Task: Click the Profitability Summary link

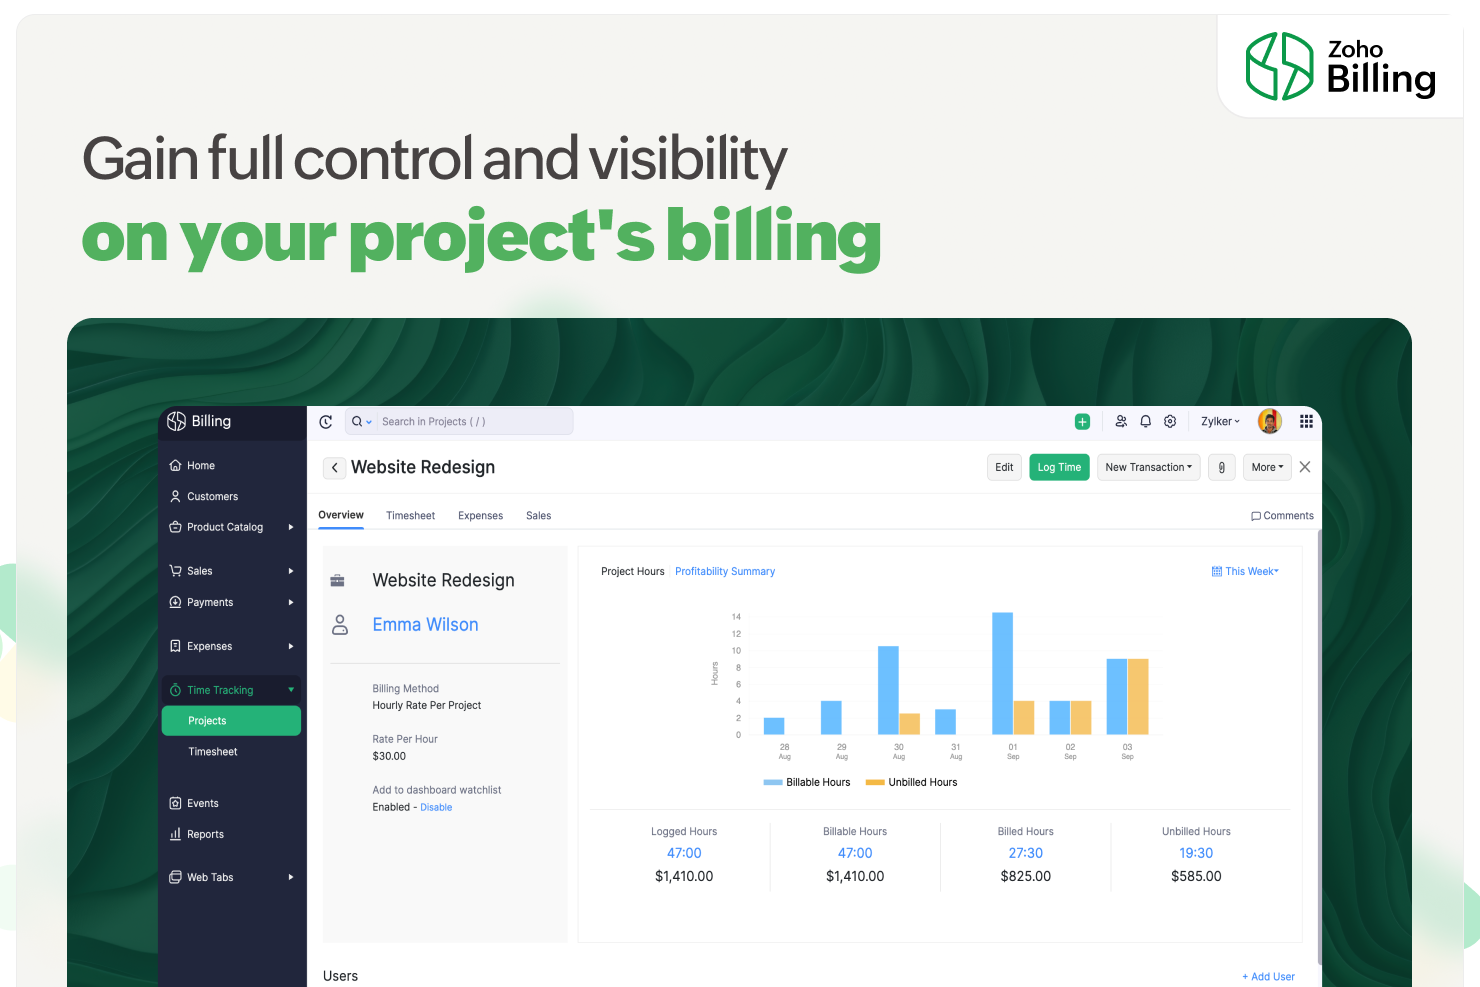Action: [725, 571]
